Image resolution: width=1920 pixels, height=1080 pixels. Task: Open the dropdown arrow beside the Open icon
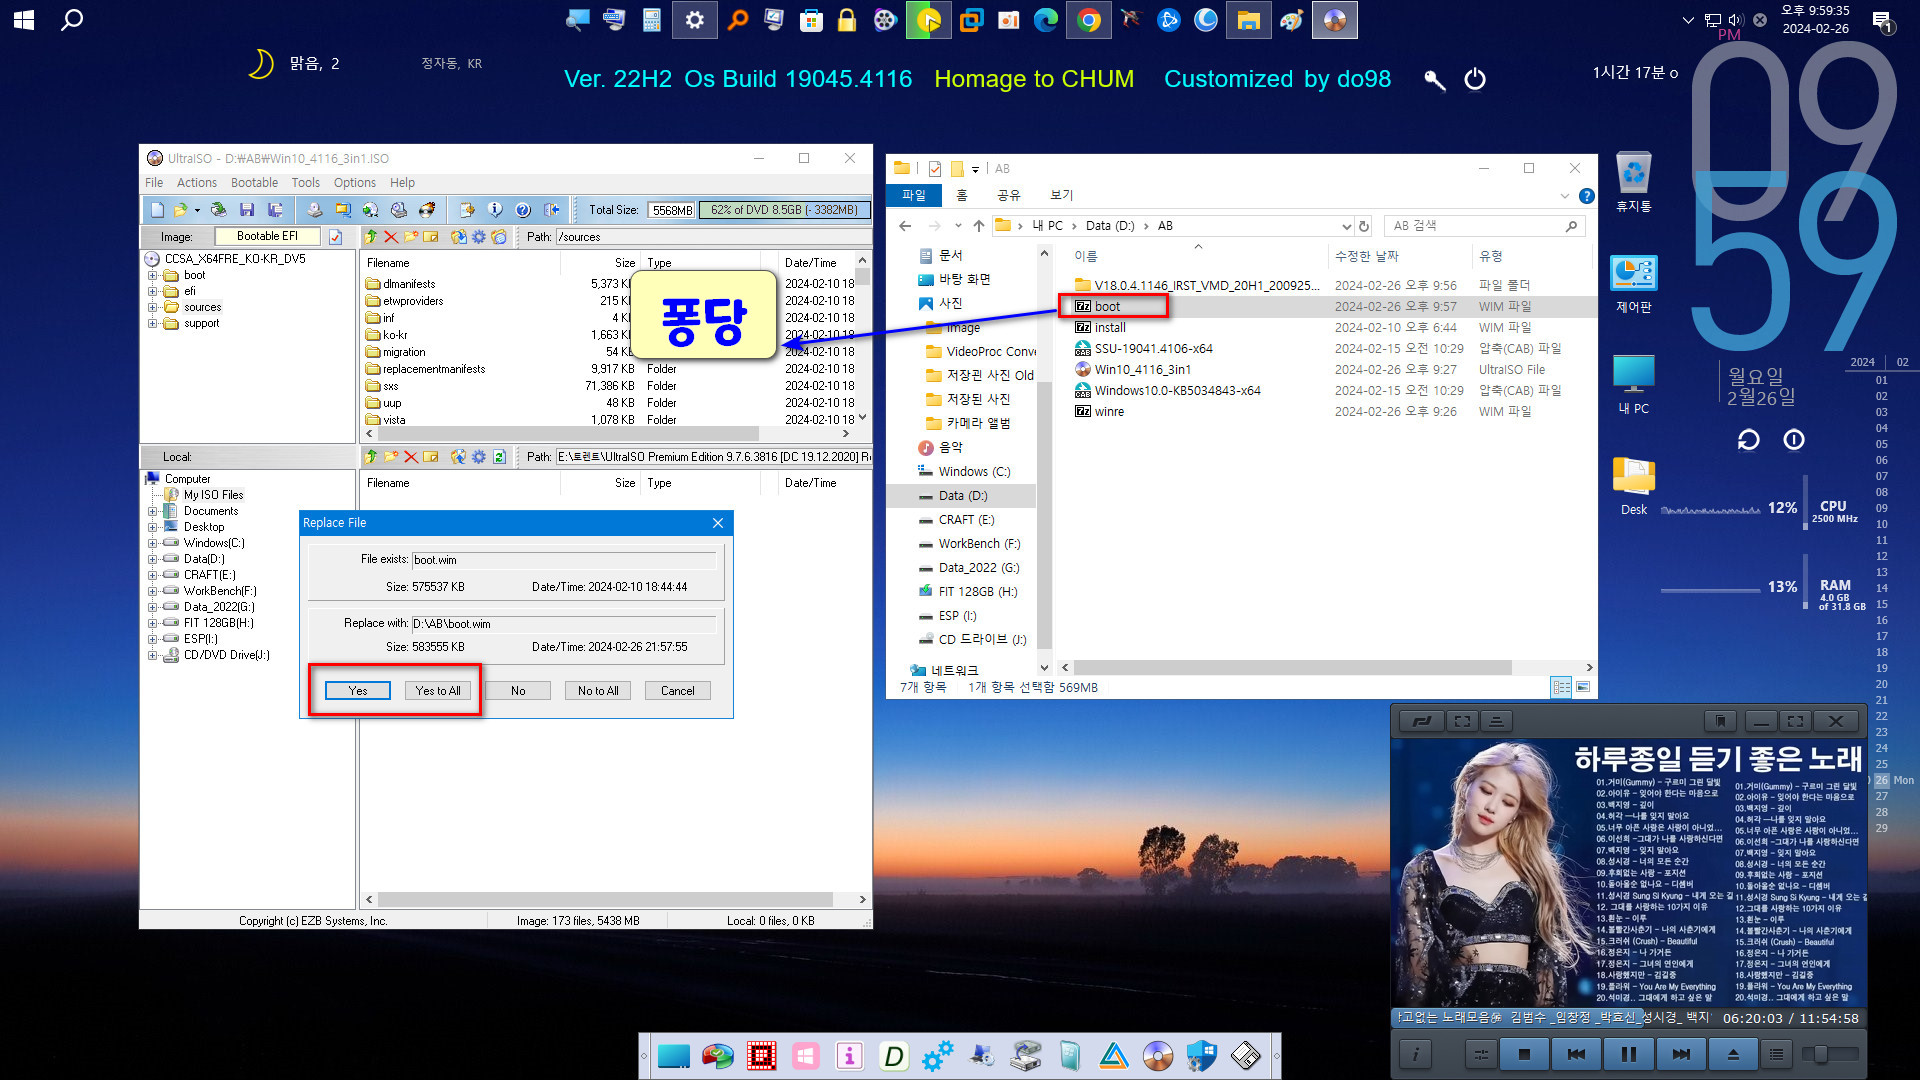click(x=197, y=210)
